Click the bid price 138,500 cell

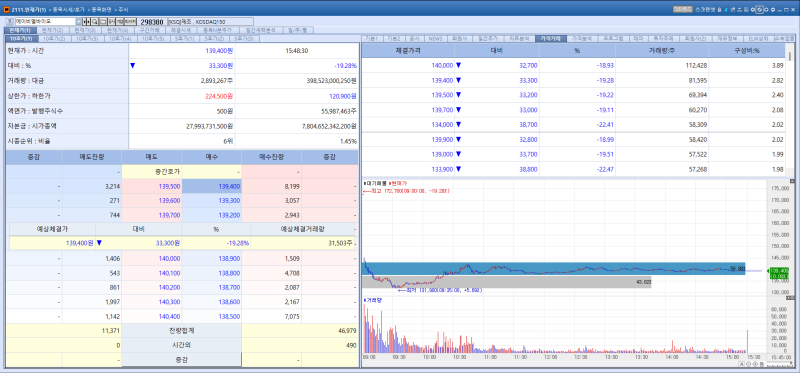tap(212, 316)
